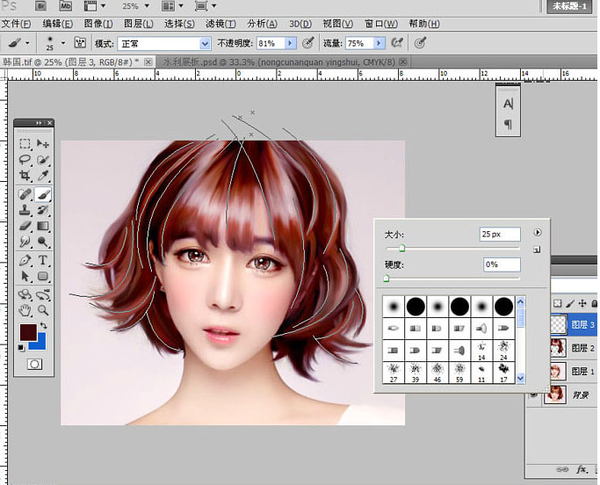Screen dimensions: 600x485
Task: Hide the 背景 layer with eye icon
Action: [x=533, y=397]
